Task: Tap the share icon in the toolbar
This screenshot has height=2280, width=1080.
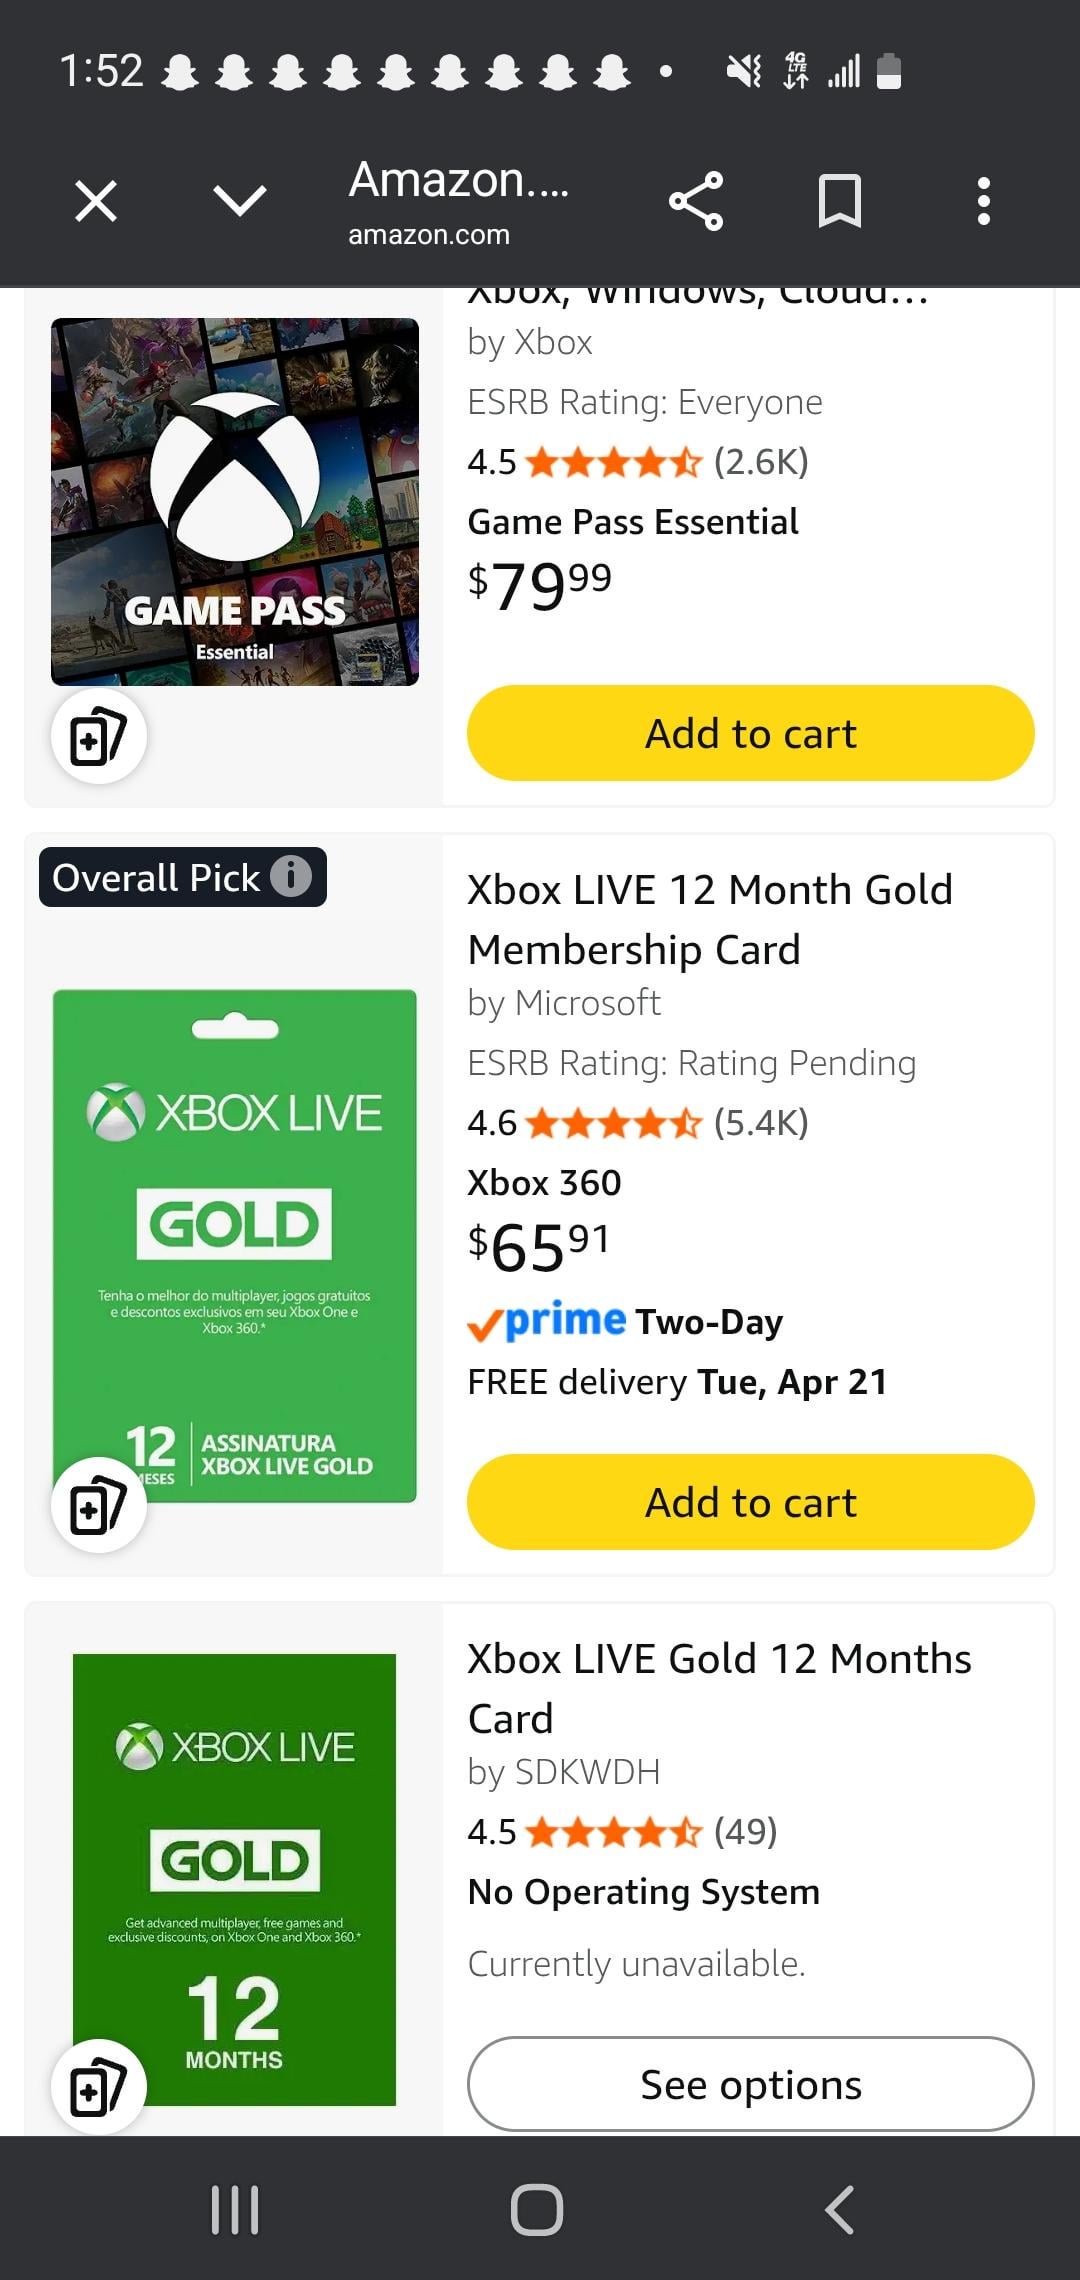Action: click(x=696, y=201)
